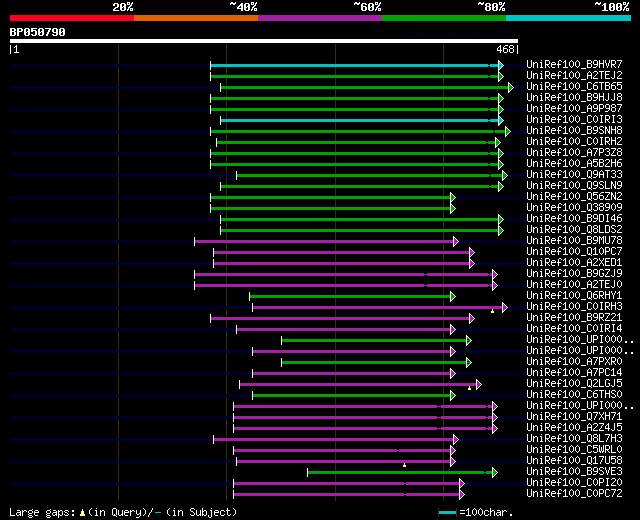
Task: Click the yellow gap triangle in the legend
Action: pos(82,512)
